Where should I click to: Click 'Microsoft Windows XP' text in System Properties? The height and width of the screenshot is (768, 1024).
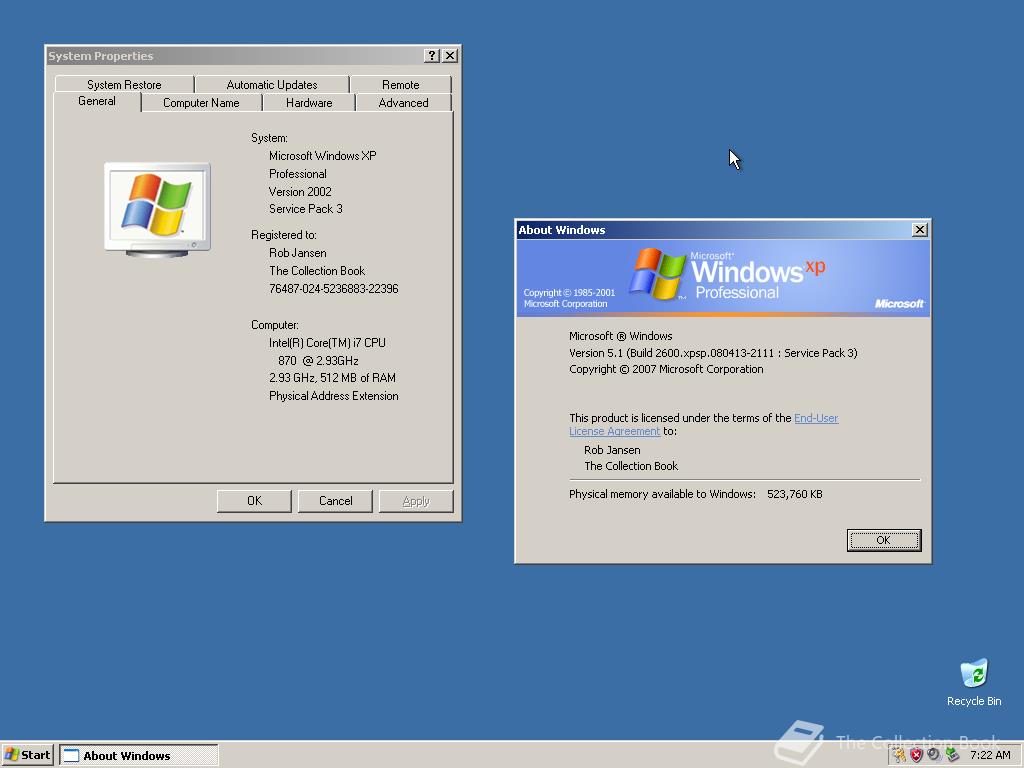(x=323, y=156)
